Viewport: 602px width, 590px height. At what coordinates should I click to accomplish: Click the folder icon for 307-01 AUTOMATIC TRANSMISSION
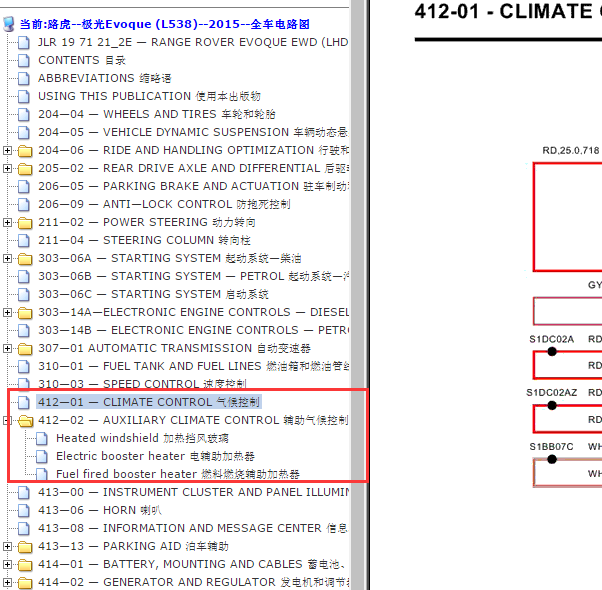pos(25,349)
